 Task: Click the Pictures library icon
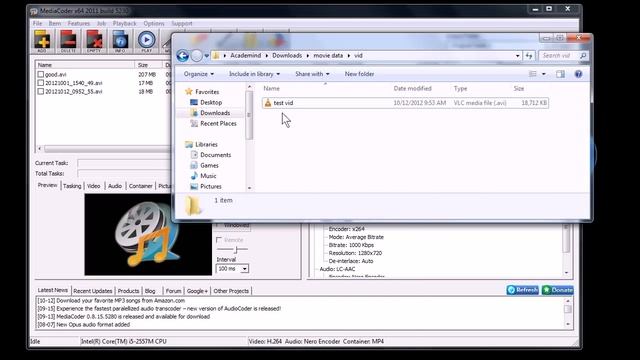click(194, 187)
